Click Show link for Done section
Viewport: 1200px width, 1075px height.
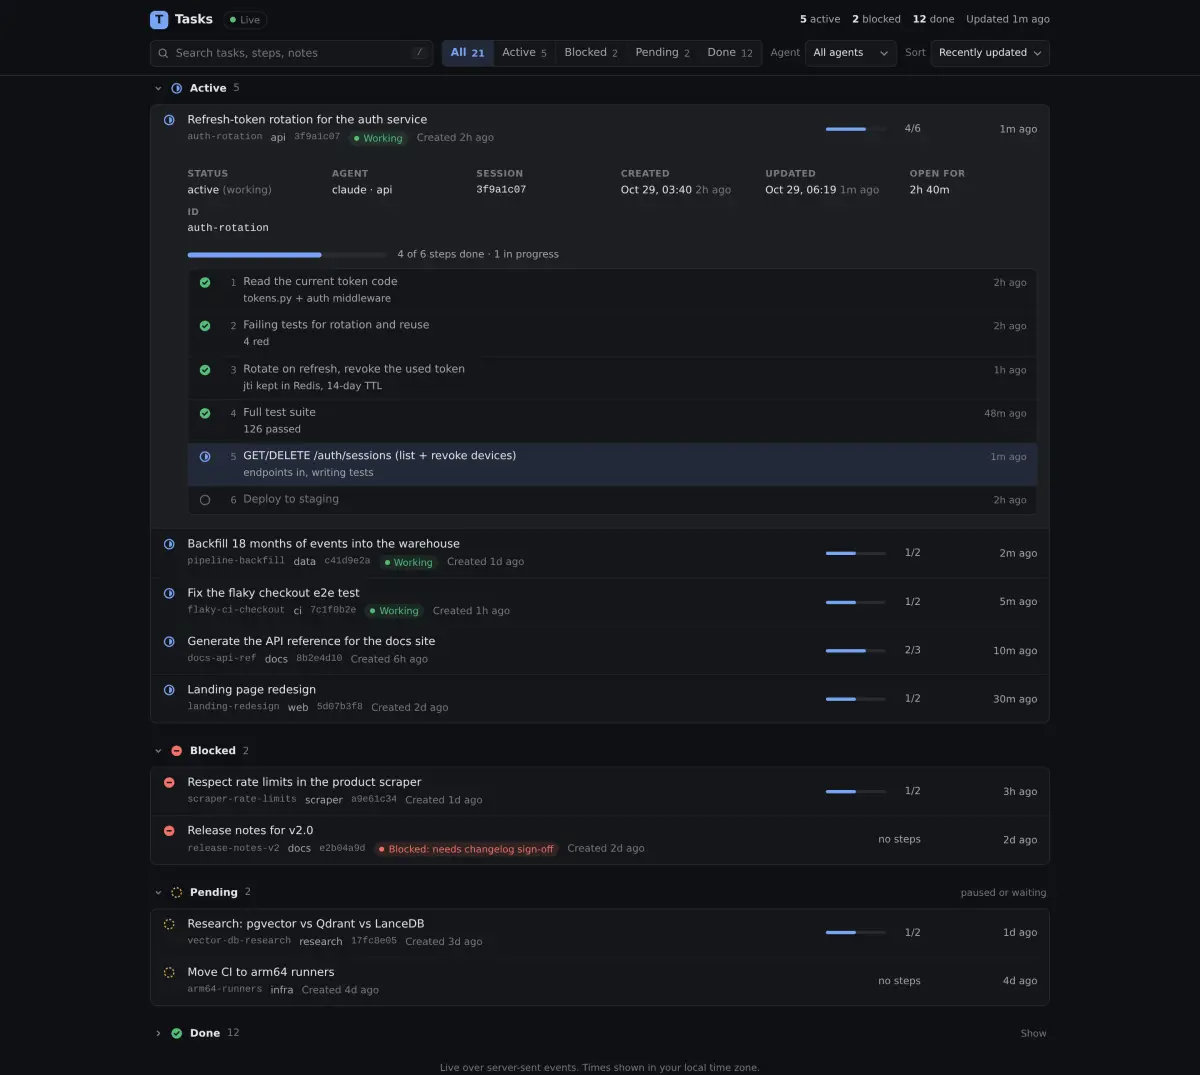[x=1033, y=1034]
